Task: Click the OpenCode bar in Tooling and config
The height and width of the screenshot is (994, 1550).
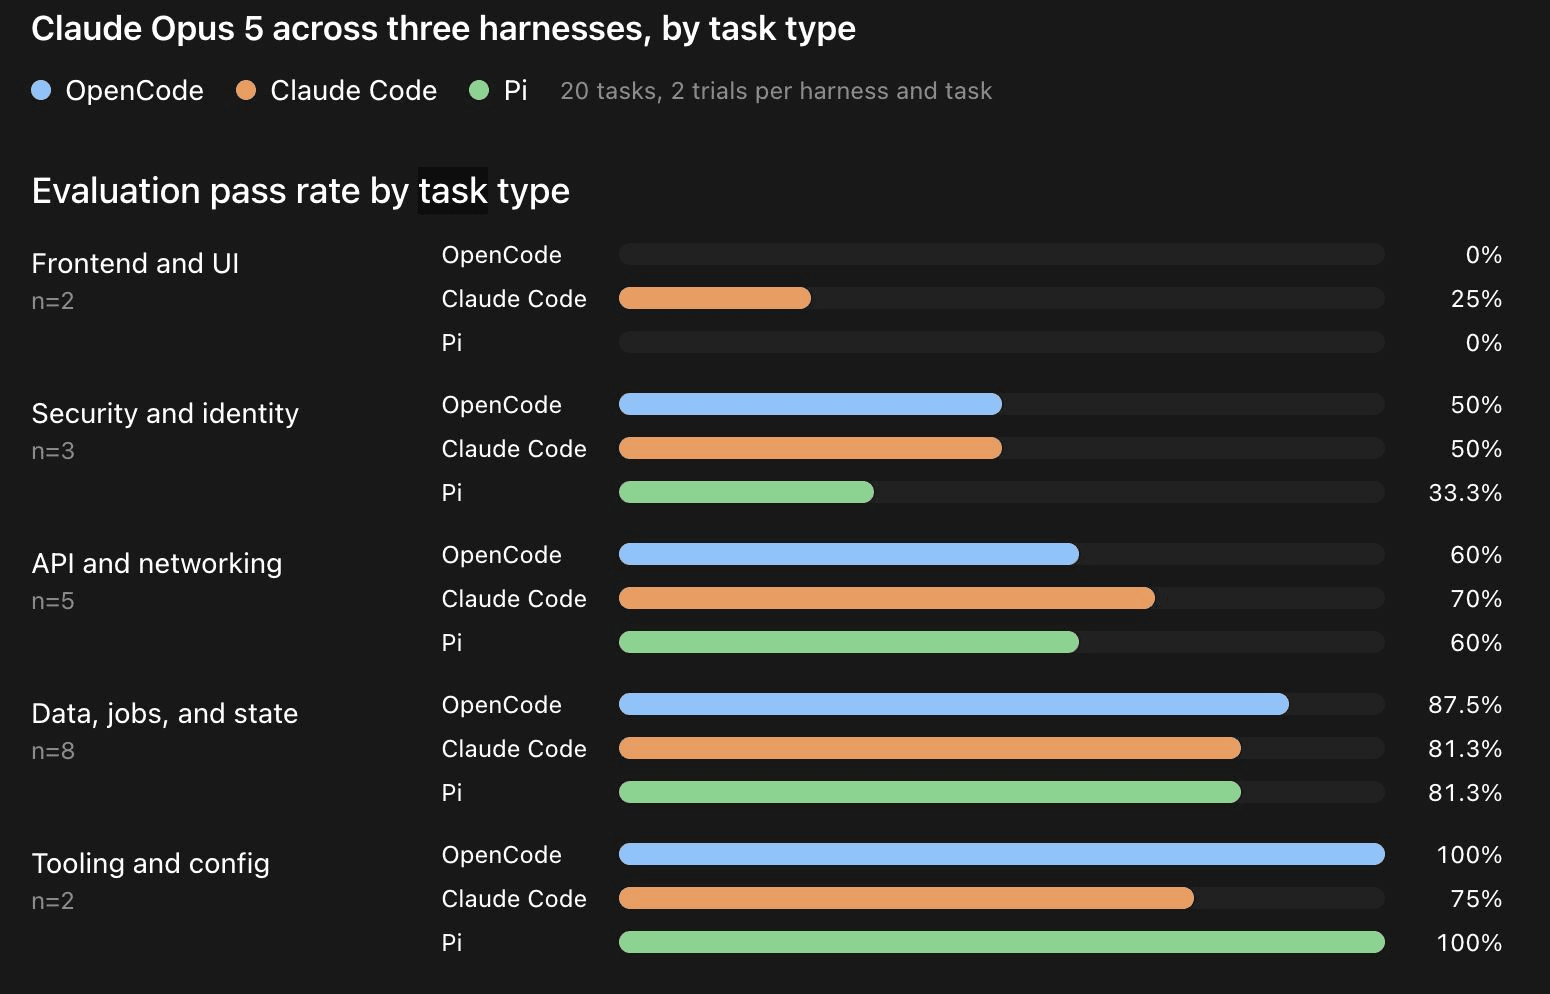Action: [1001, 854]
